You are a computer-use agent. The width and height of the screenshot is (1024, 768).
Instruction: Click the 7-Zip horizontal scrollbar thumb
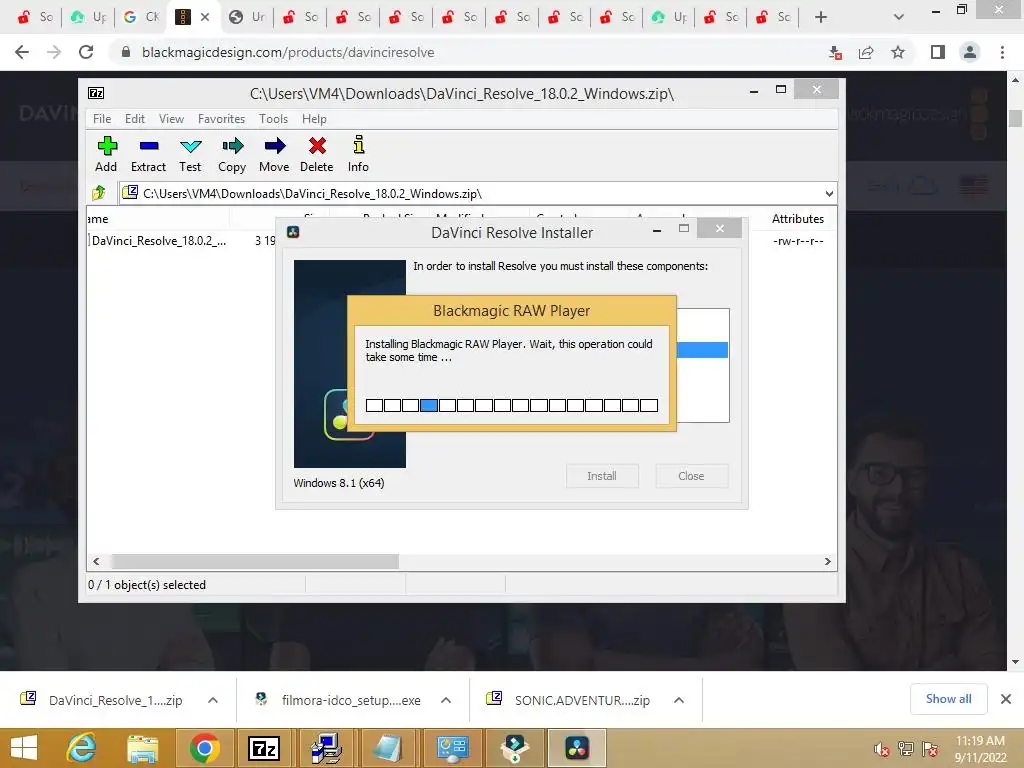[x=255, y=562]
